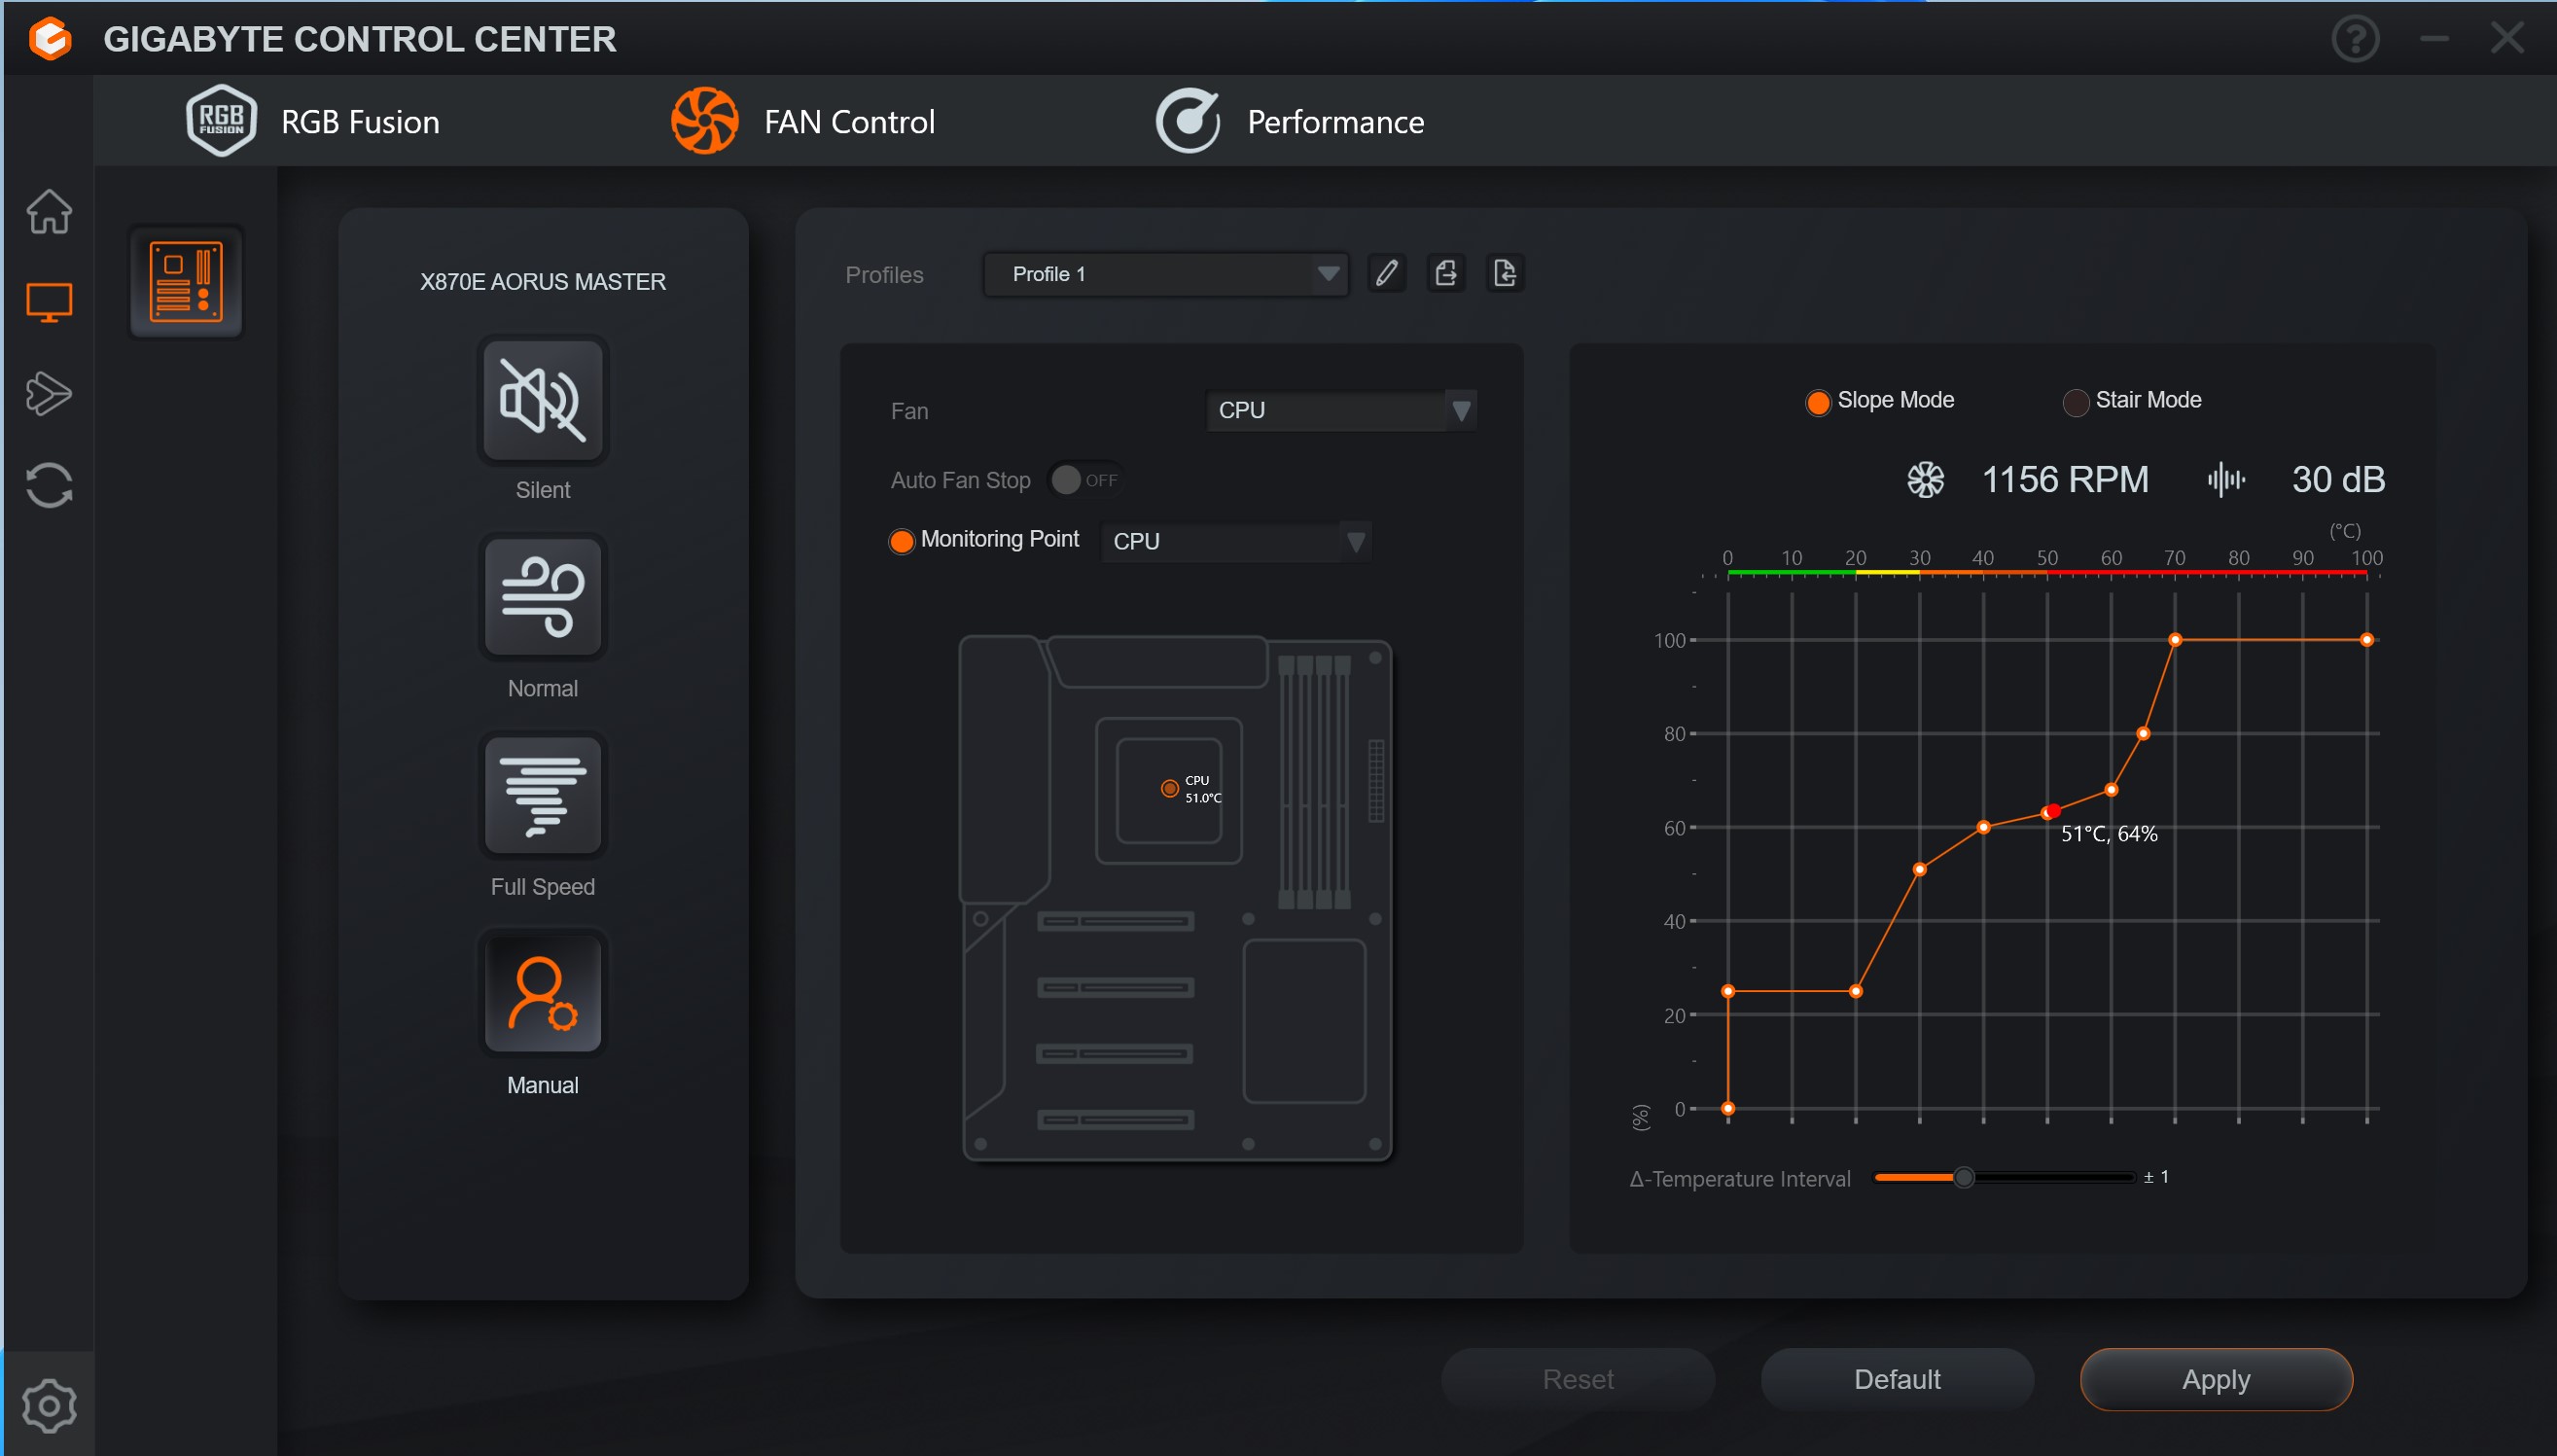Screen dimensions: 2557x1456
Task: Rename Profile 1 using the pencil icon
Action: point(1385,272)
